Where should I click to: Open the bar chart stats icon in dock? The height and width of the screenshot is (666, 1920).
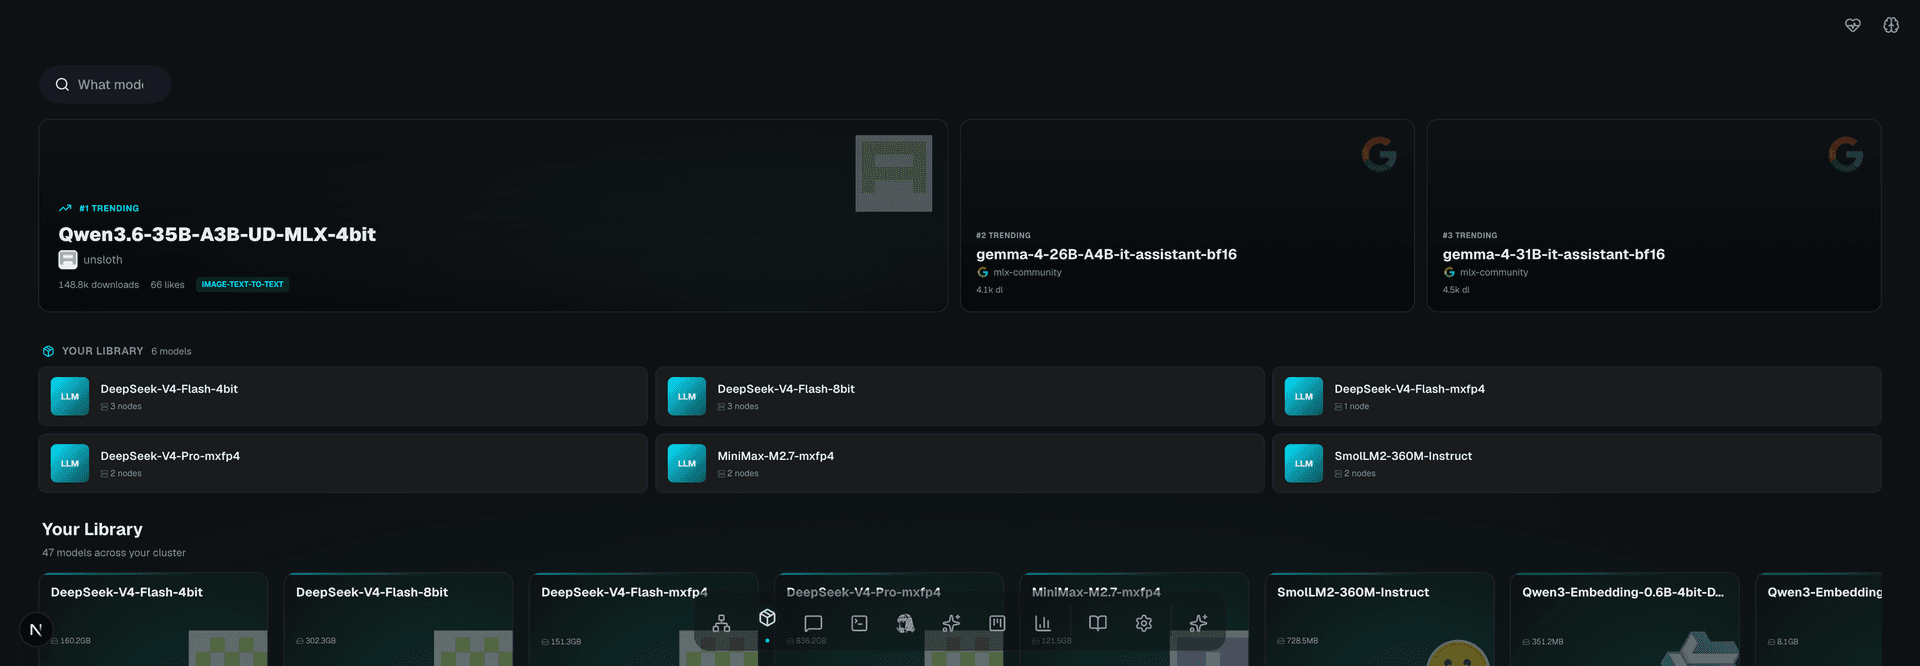click(1043, 623)
